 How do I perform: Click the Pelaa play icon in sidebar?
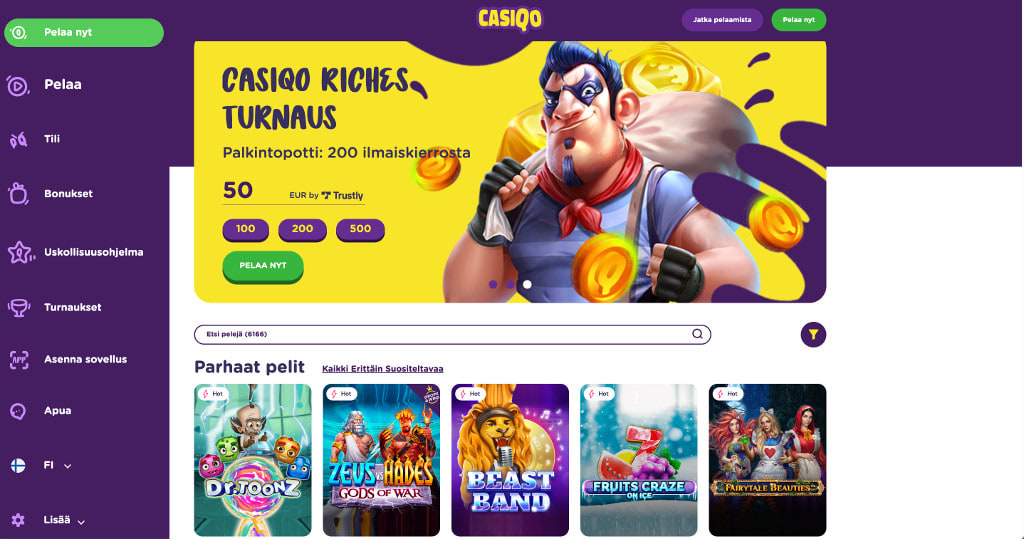(18, 86)
